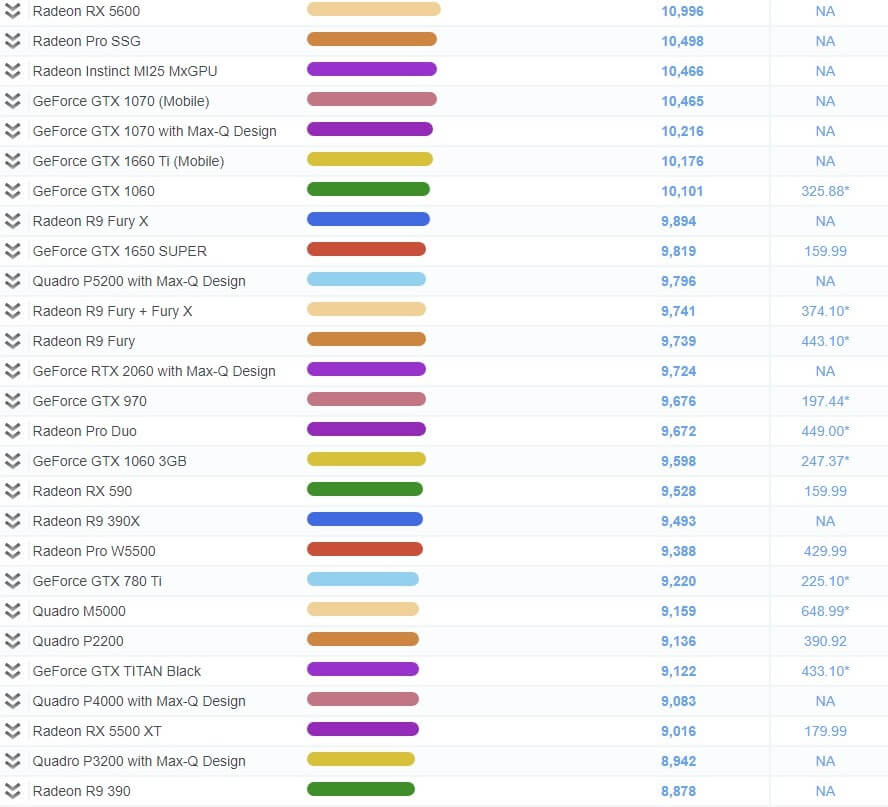Open Quadro P3200 with Max-Q Design link
The height and width of the screenshot is (807, 888).
139,762
